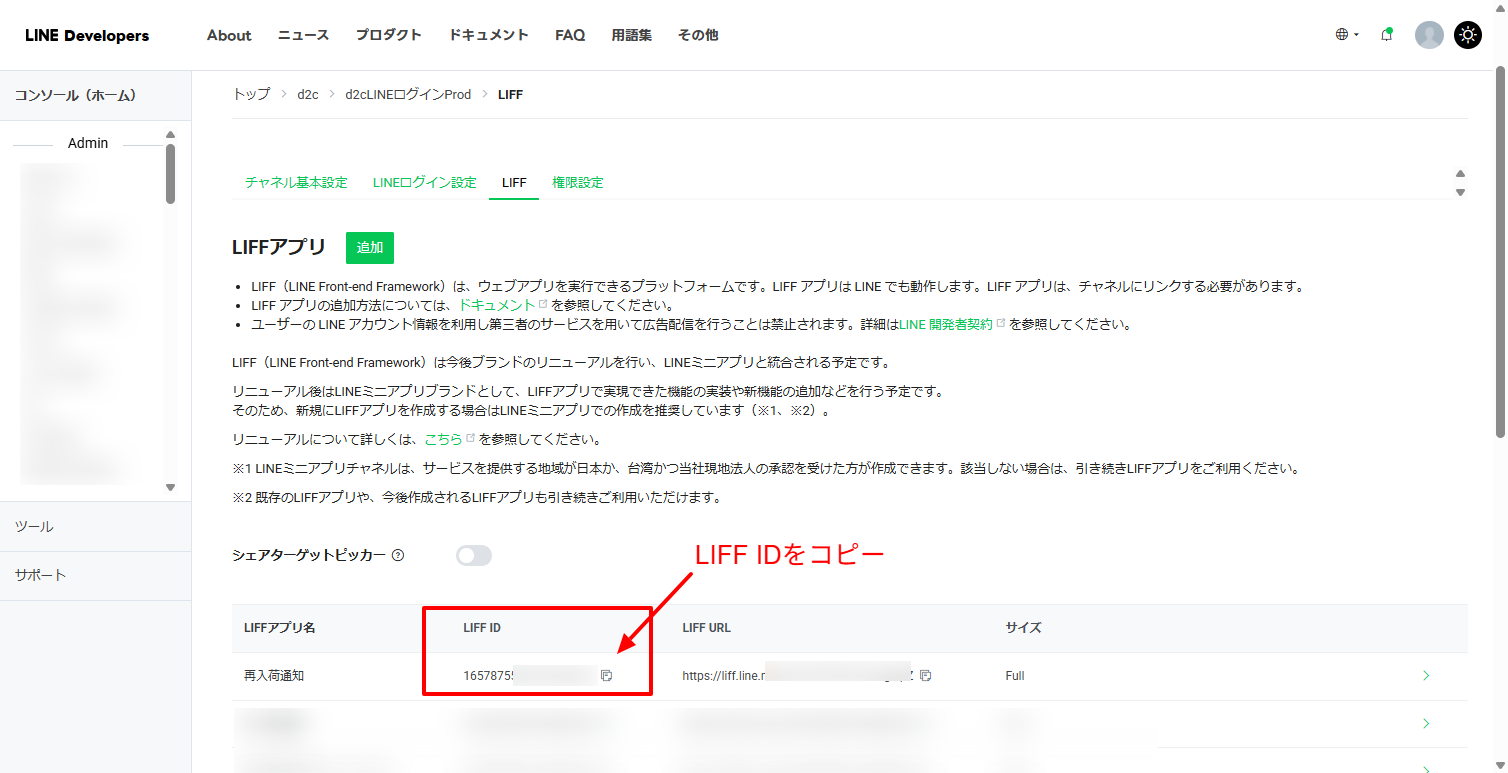This screenshot has width=1508, height=773.
Task: Select the 再入荷通知 app name cell
Action: pos(274,676)
